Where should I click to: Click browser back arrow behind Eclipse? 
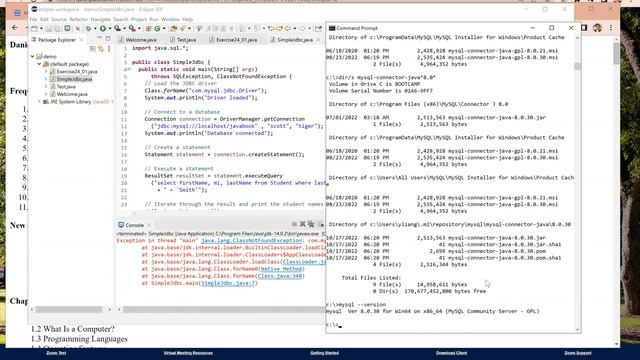(15, 28)
